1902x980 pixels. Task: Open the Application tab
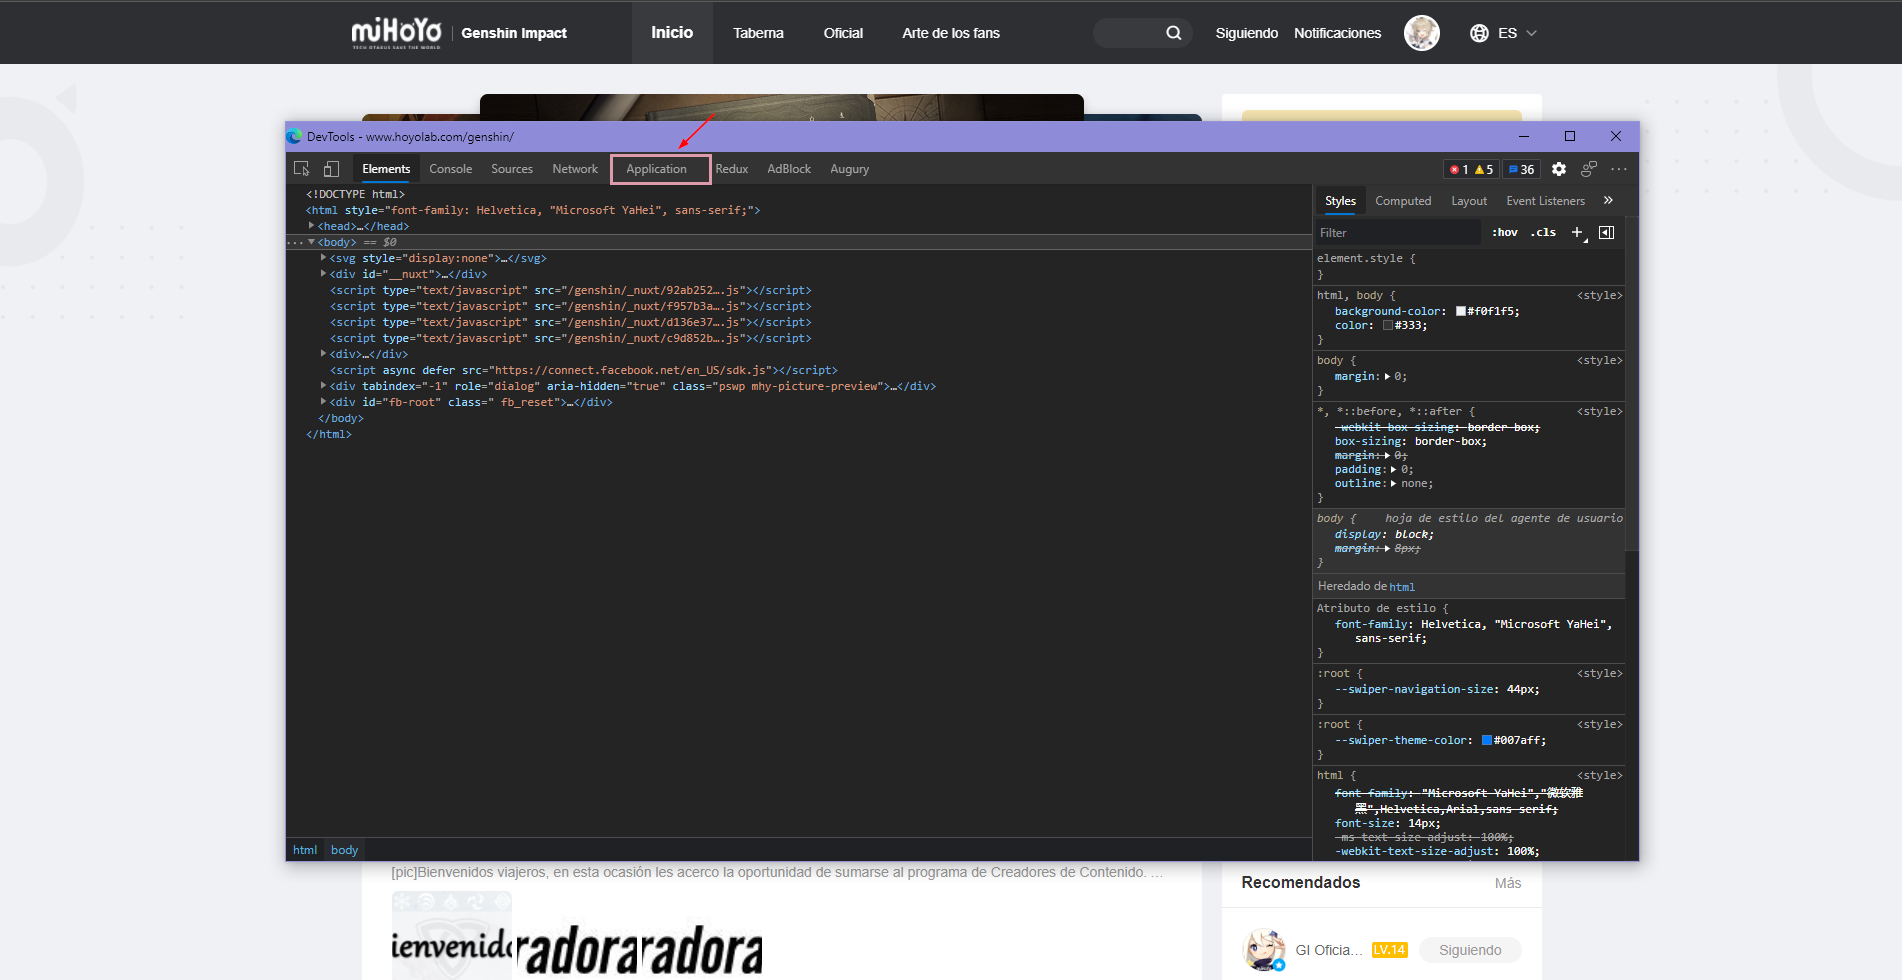coord(657,169)
